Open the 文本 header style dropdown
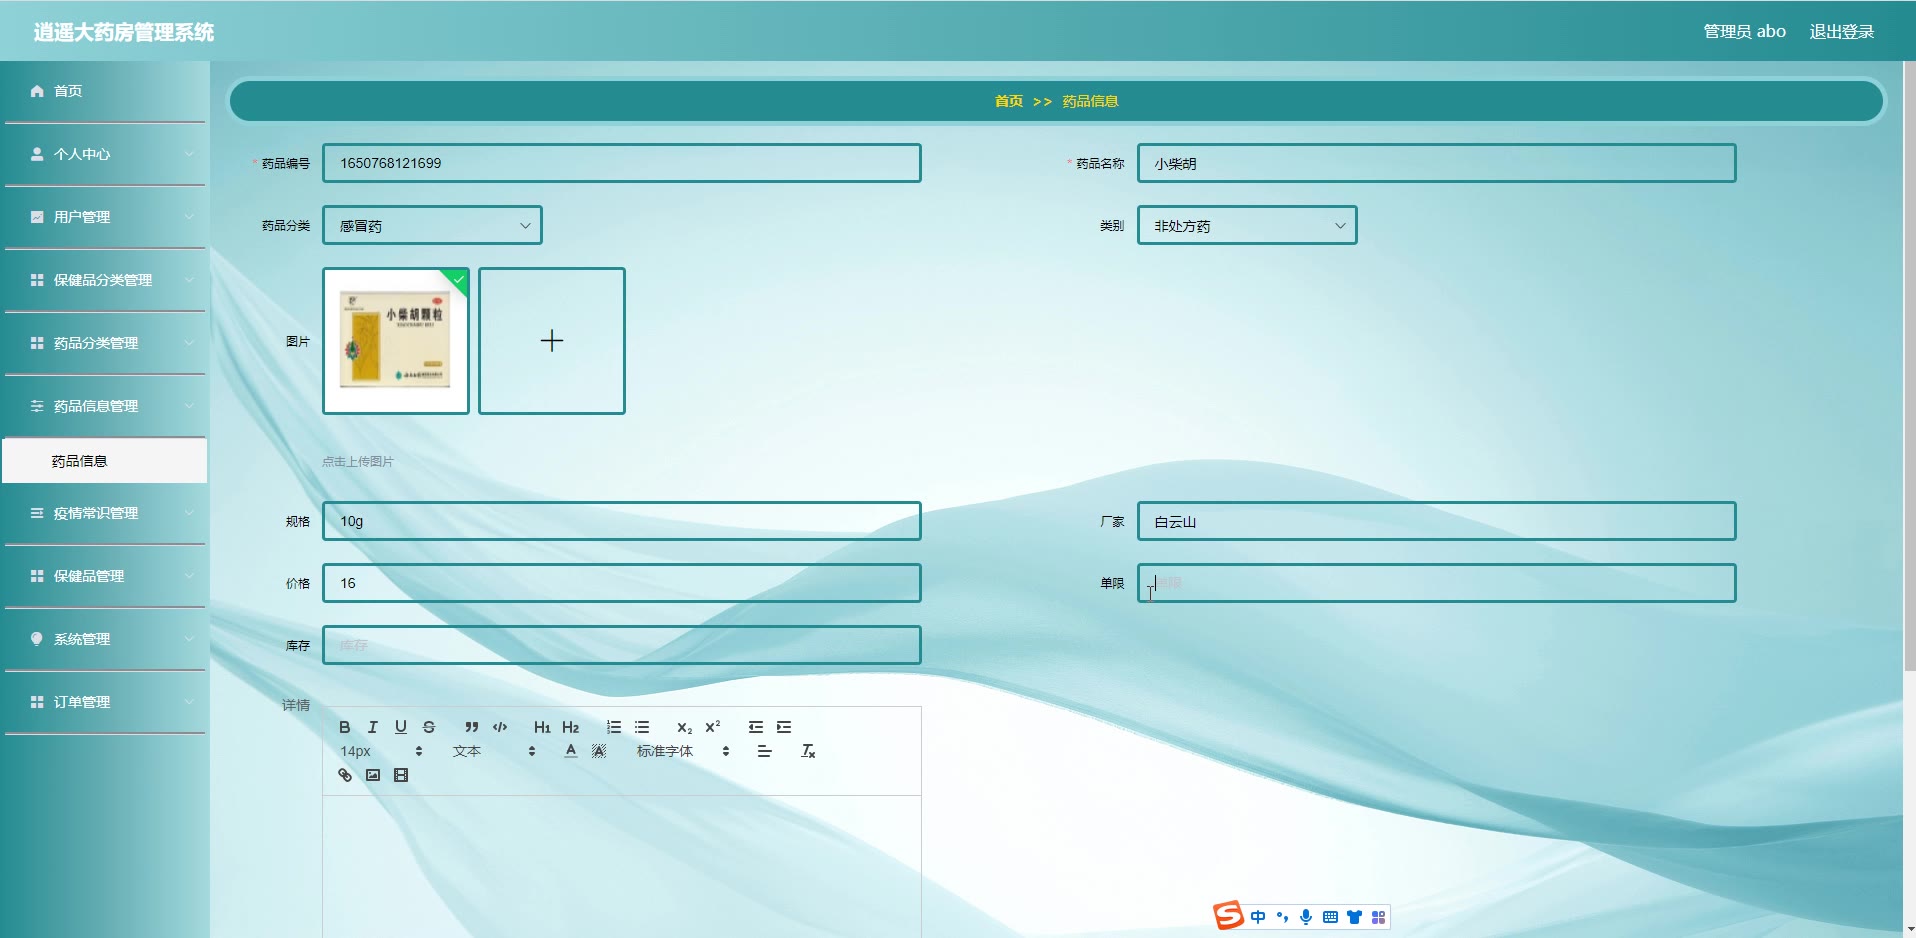The height and width of the screenshot is (938, 1916). point(494,751)
